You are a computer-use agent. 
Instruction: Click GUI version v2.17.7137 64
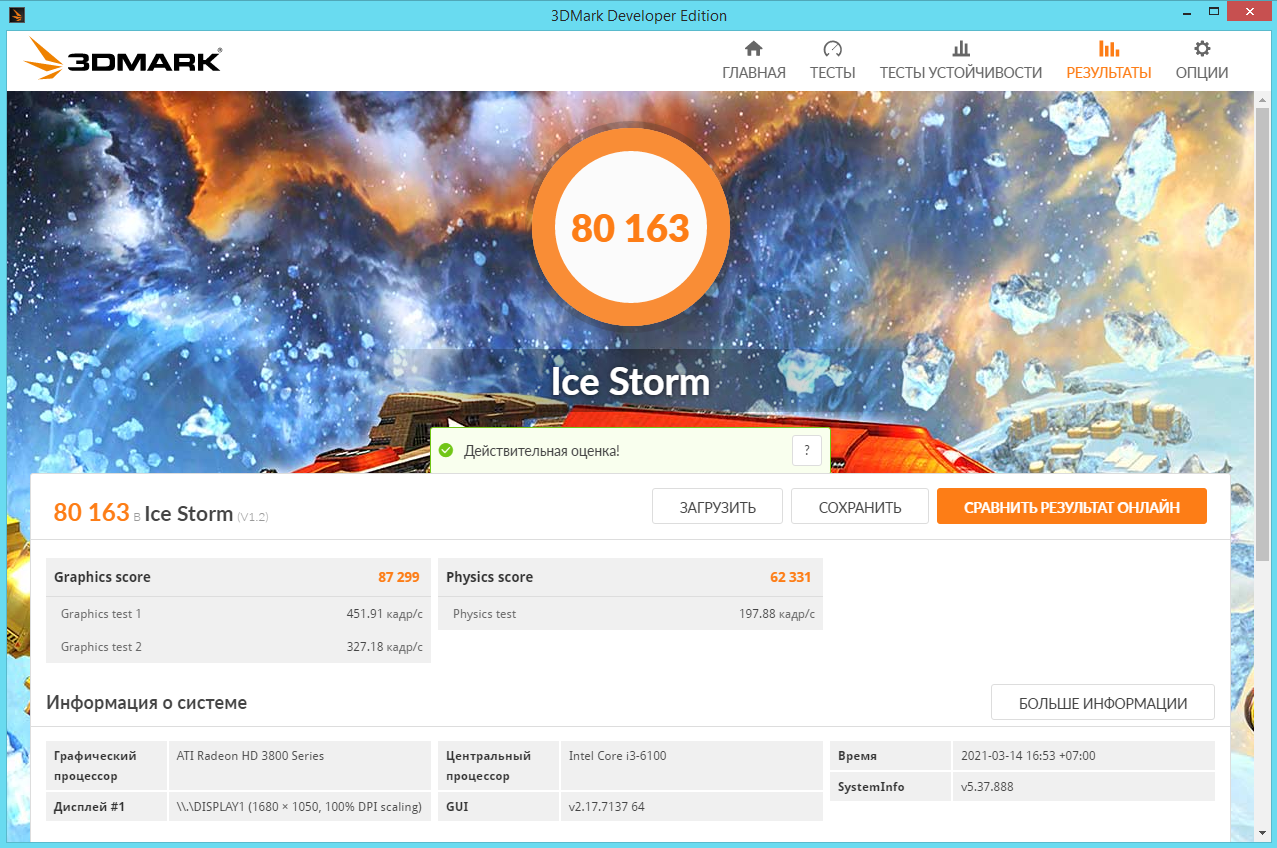[607, 807]
